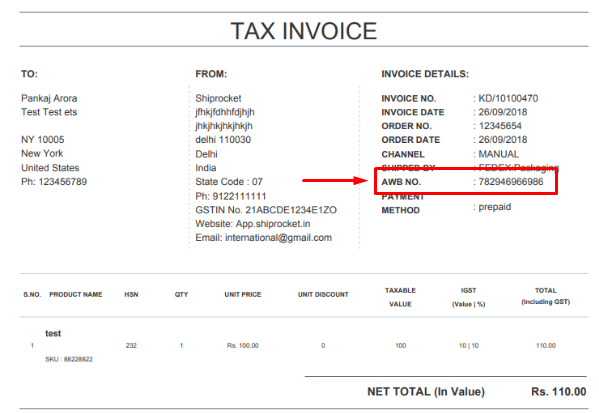Click the order number 12345654
599x413 pixels.
[500, 126]
